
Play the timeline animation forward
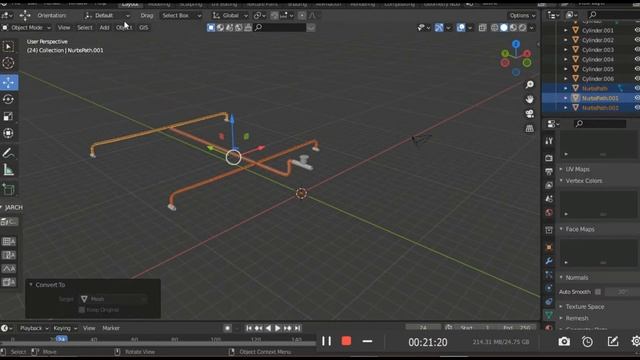click(x=278, y=328)
